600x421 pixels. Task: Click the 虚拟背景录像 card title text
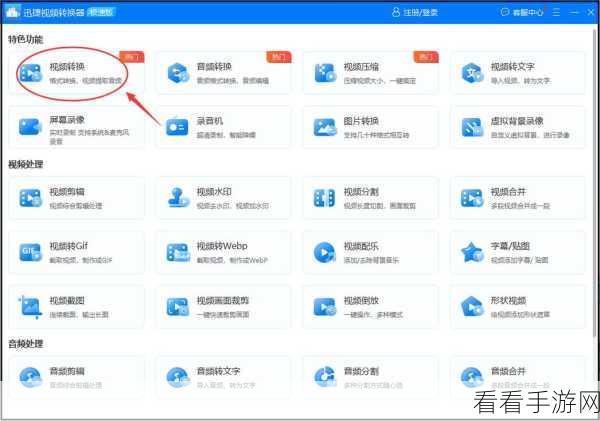517,121
